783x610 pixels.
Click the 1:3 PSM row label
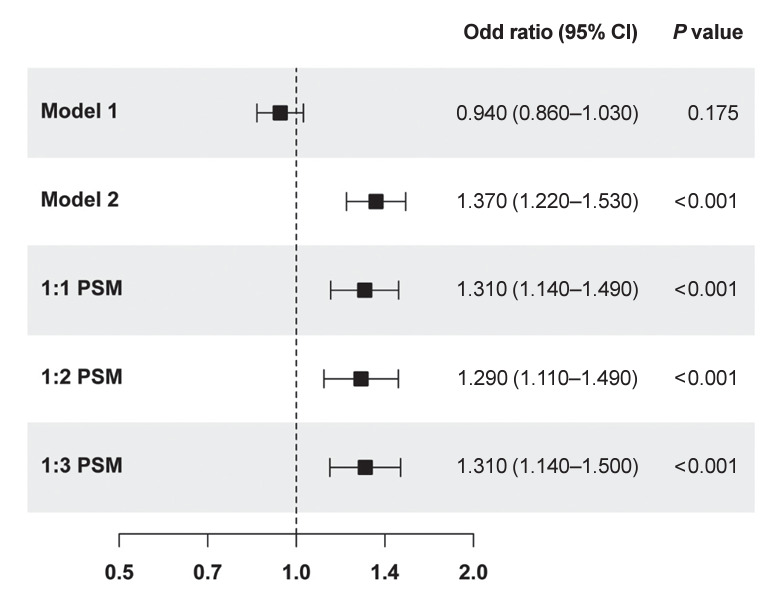81,466
